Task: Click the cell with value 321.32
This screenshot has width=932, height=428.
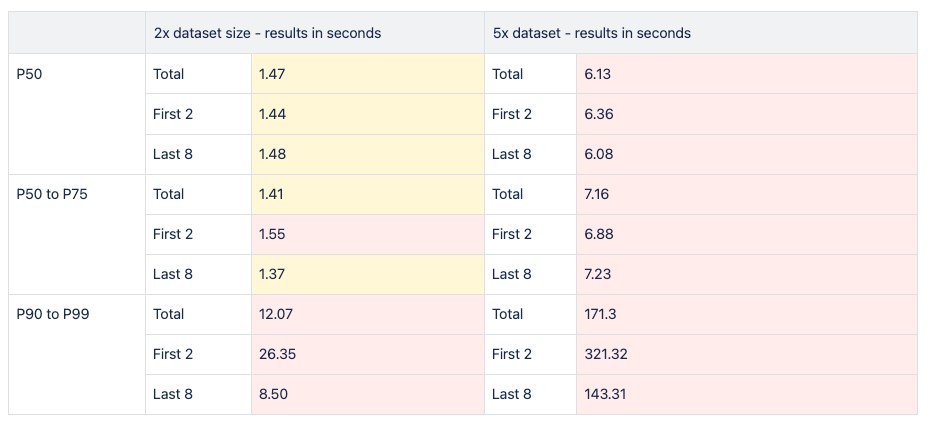Action: pyautogui.click(x=746, y=354)
